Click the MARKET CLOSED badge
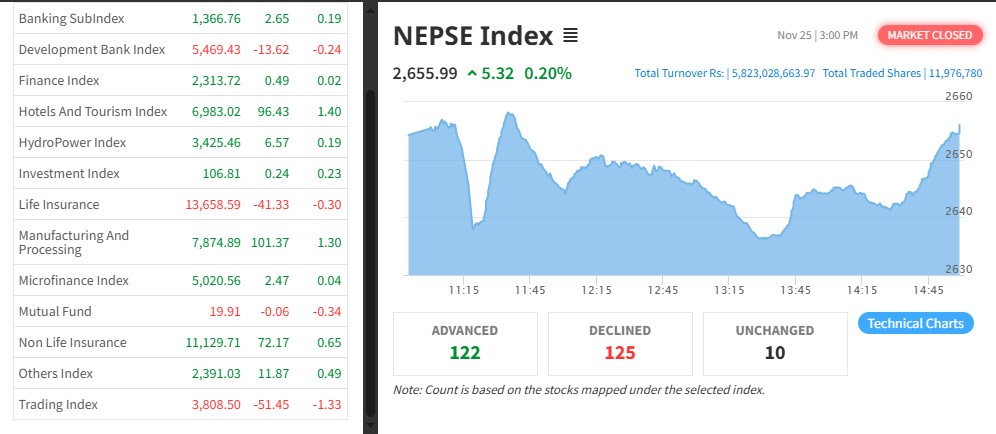 click(x=929, y=35)
